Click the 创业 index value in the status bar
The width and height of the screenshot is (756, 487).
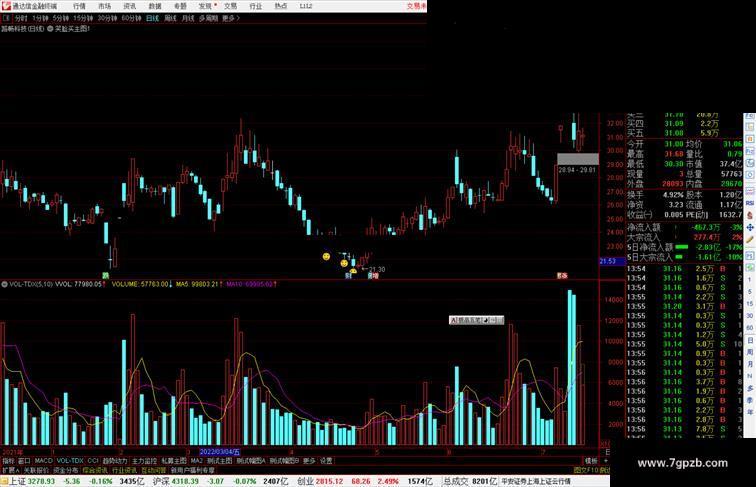329,481
